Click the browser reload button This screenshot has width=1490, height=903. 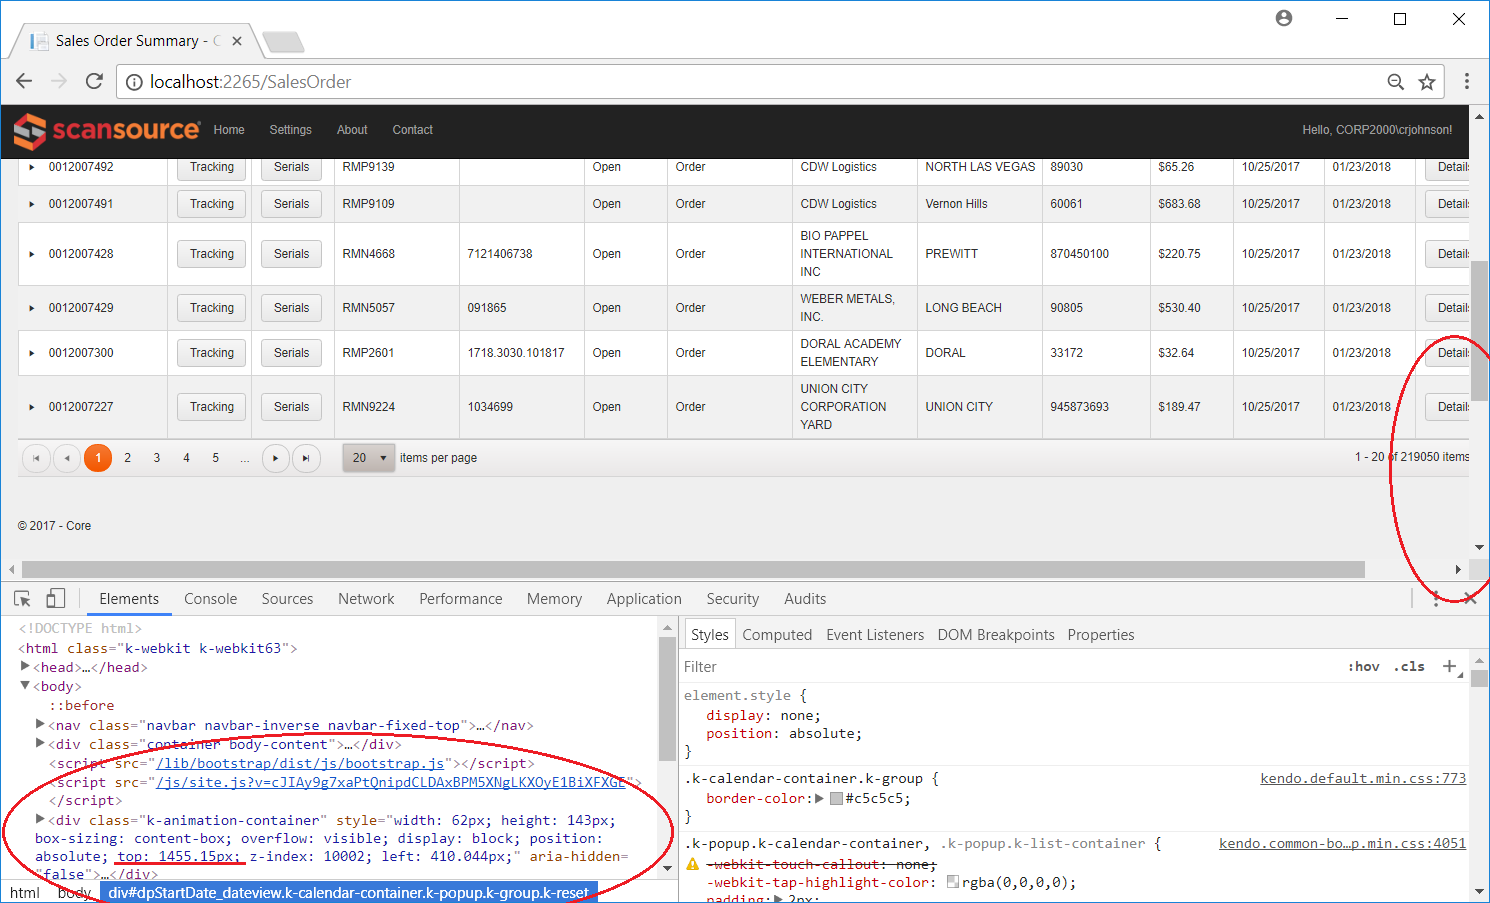tap(94, 82)
